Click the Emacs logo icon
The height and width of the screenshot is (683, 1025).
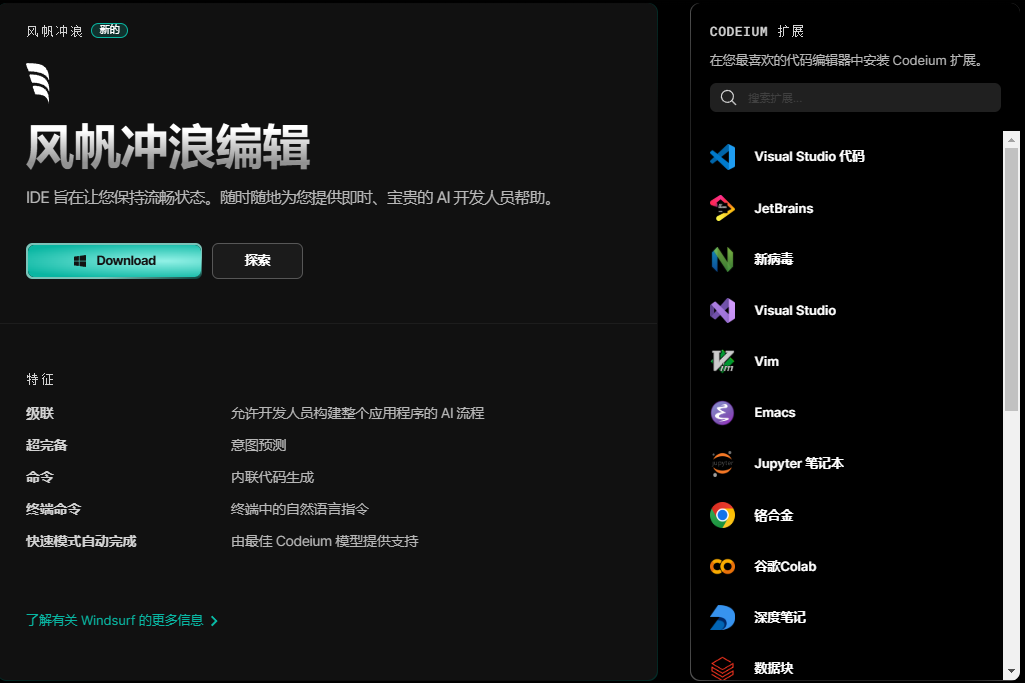722,413
